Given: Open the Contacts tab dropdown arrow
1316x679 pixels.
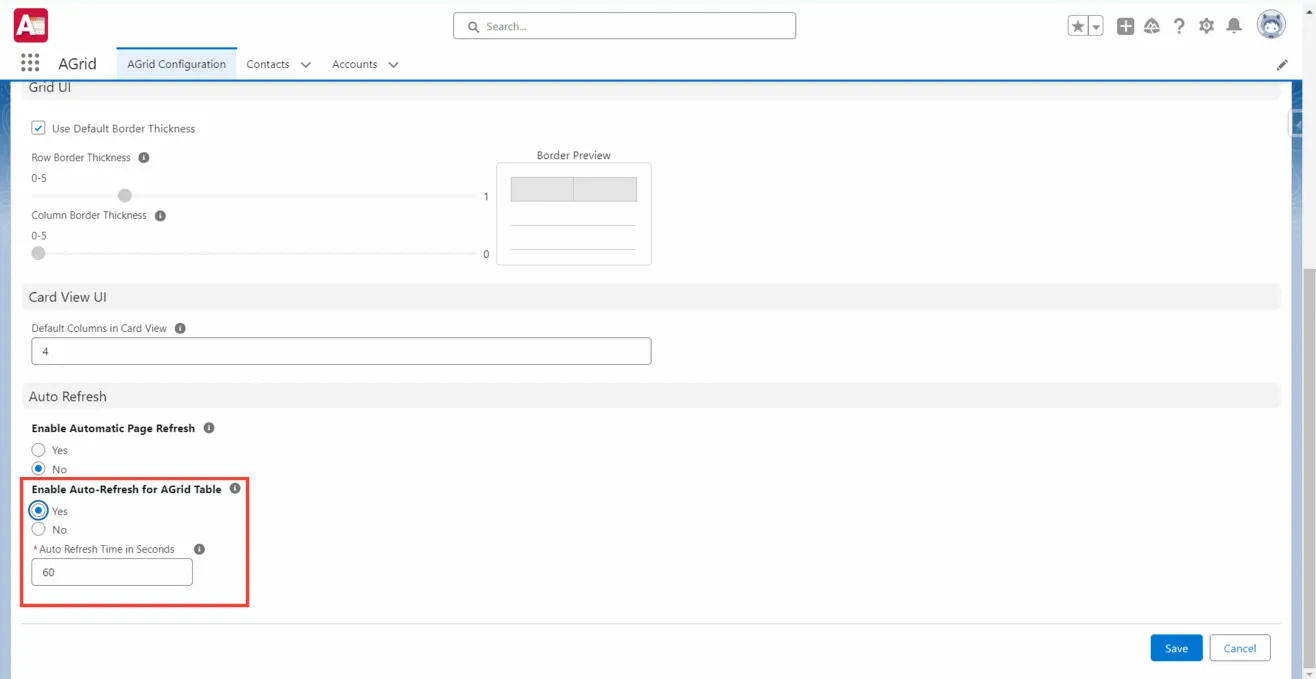Looking at the screenshot, I should coord(305,63).
